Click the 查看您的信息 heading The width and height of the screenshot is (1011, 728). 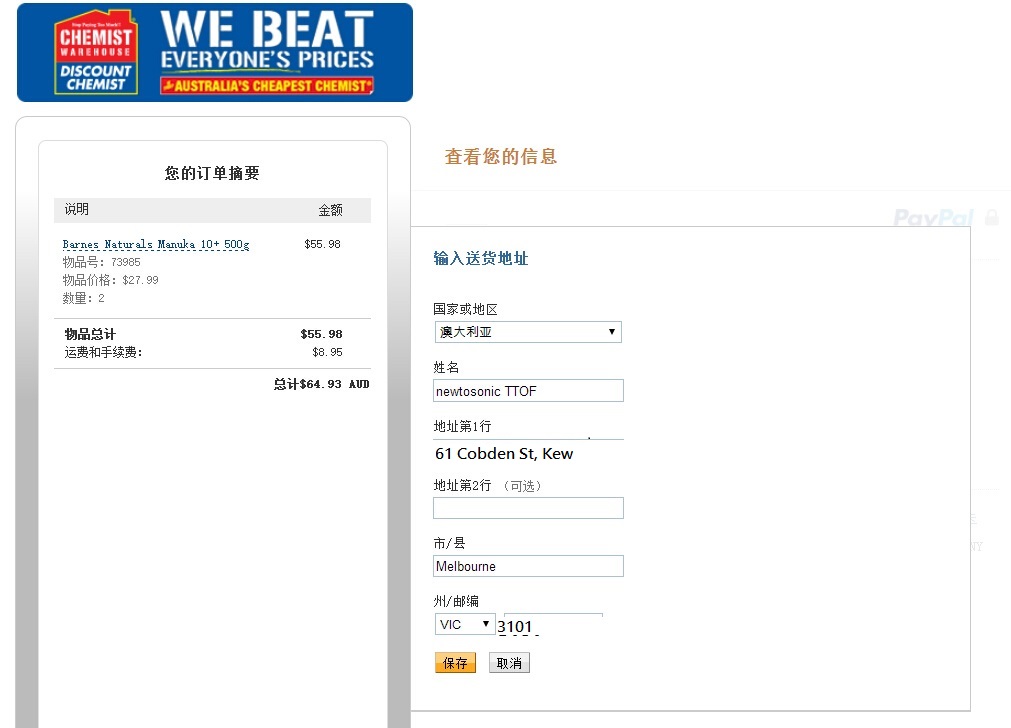[x=500, y=157]
